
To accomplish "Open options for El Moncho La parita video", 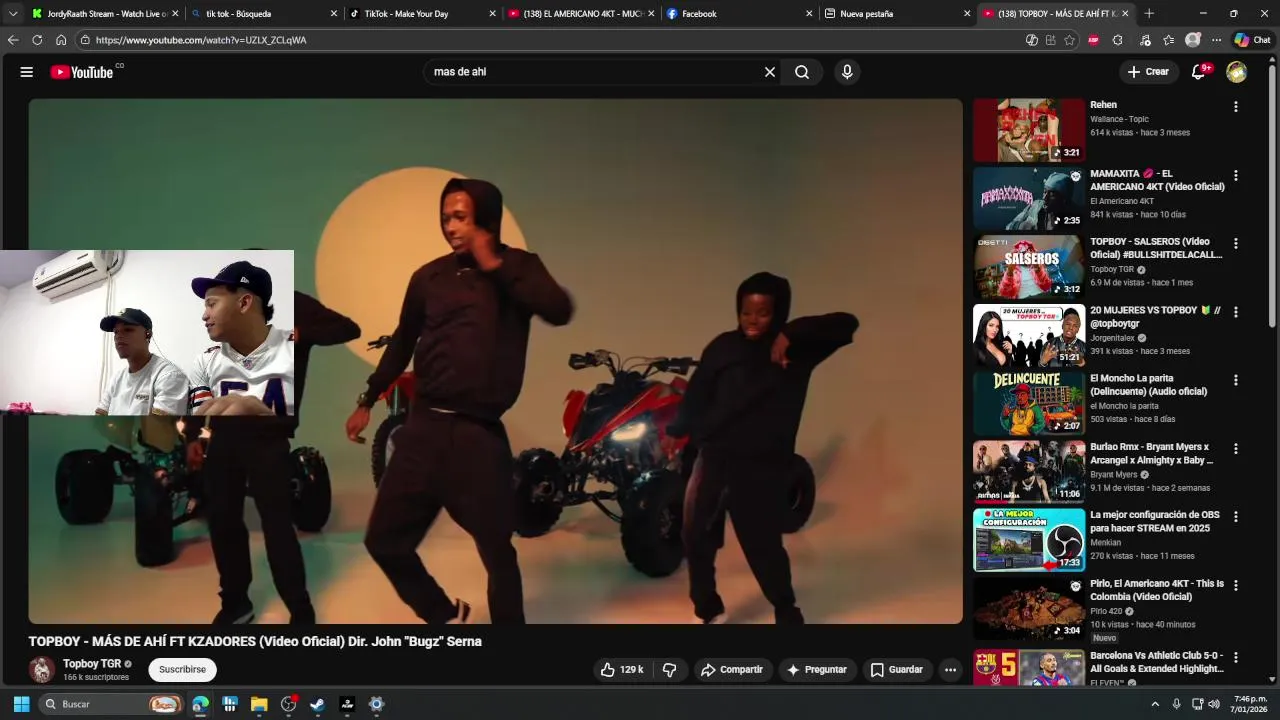I will [x=1235, y=380].
